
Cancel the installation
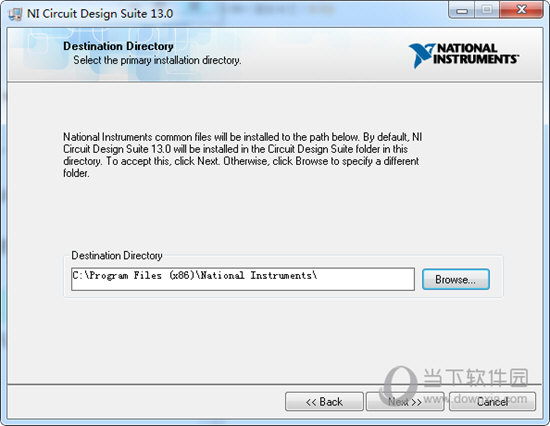492,401
